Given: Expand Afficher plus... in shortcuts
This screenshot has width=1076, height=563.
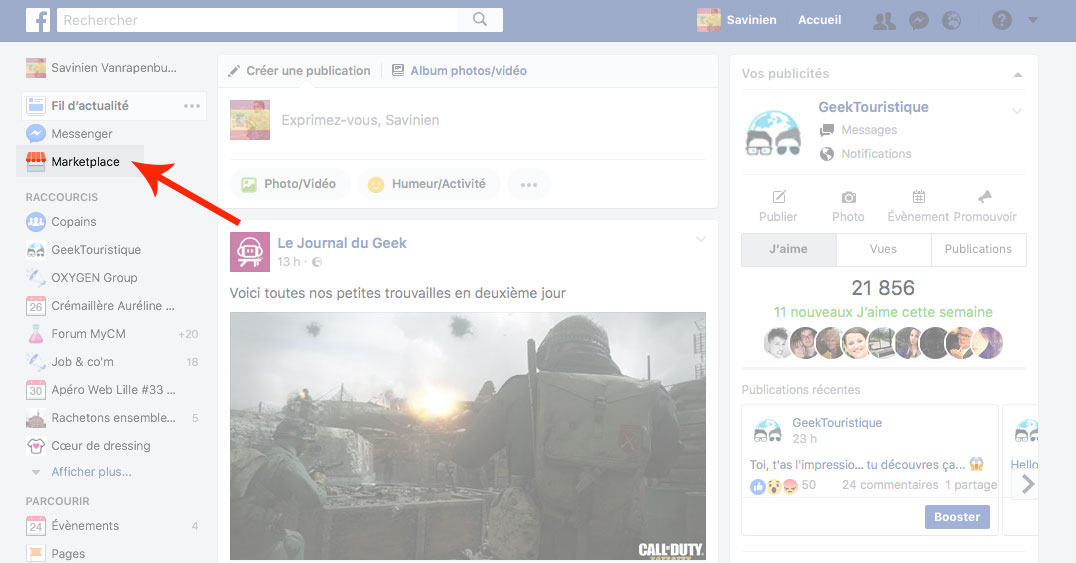Looking at the screenshot, I should 91,472.
